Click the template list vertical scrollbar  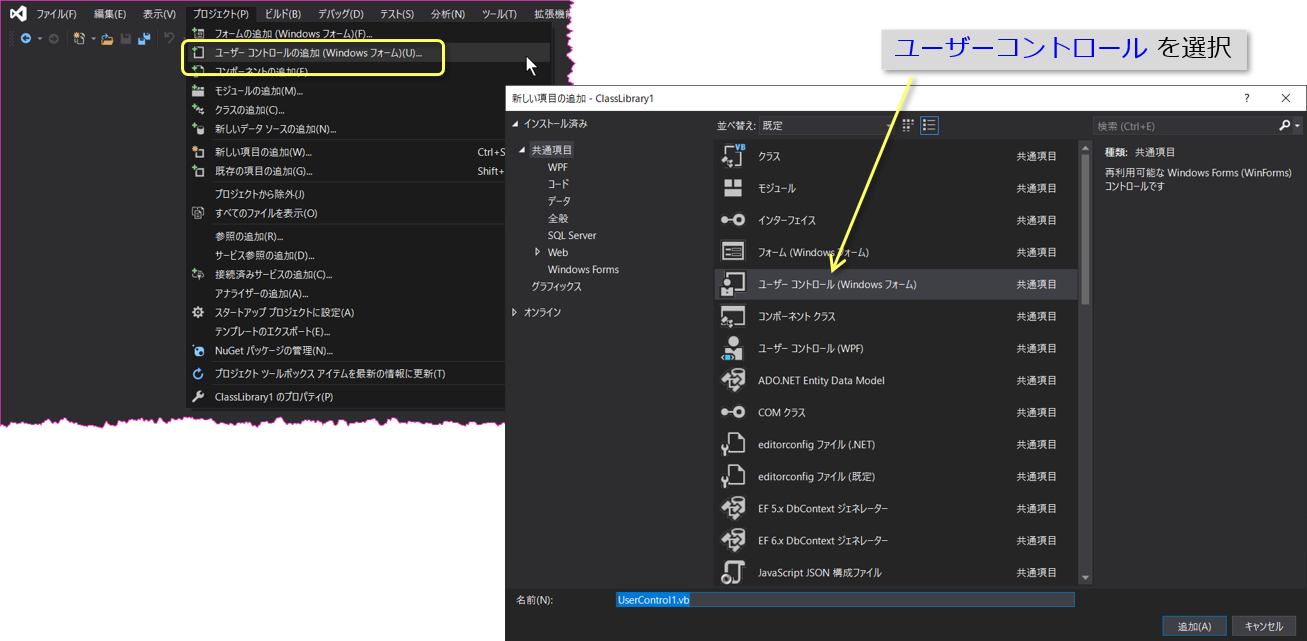tap(1085, 363)
